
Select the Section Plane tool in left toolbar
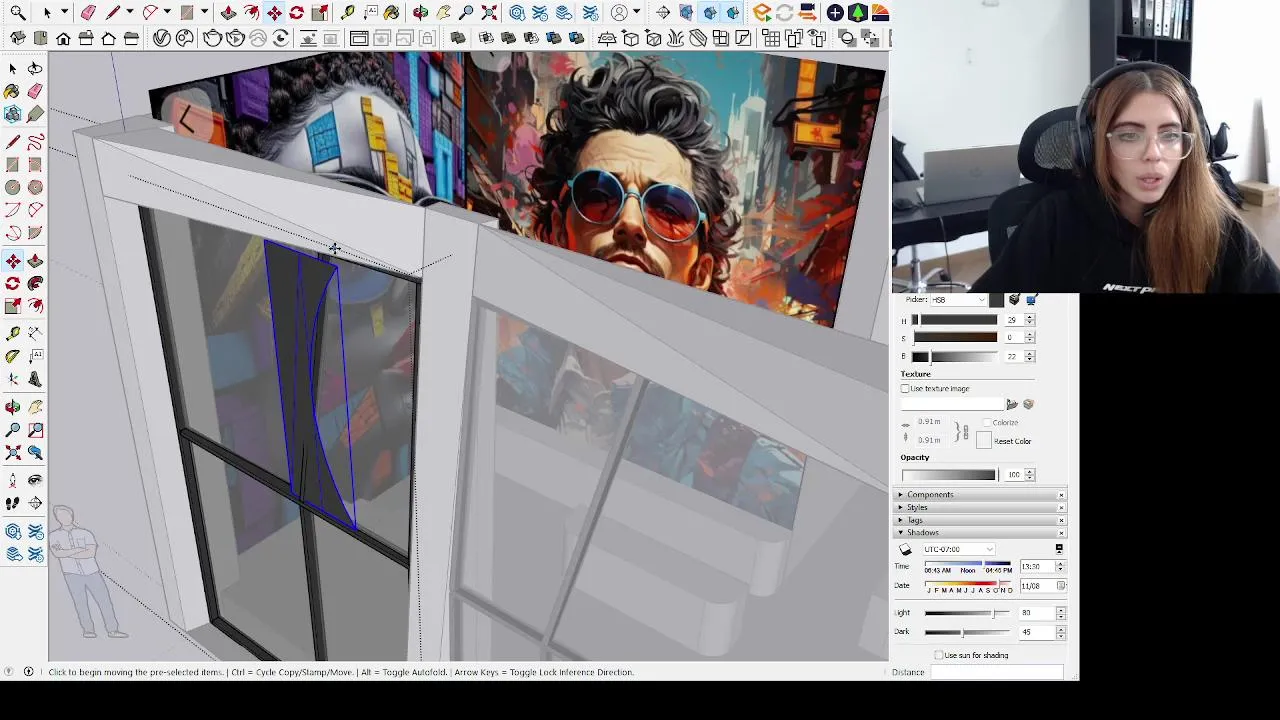35,503
